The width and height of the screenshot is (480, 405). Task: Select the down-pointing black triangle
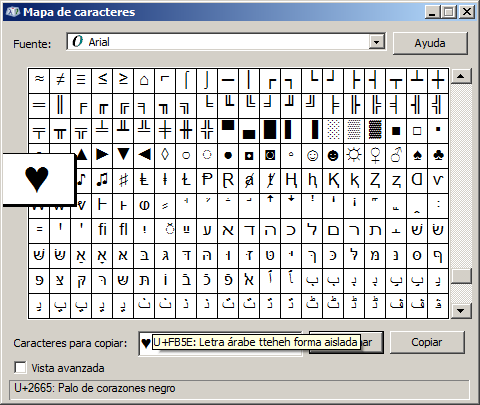click(x=123, y=155)
